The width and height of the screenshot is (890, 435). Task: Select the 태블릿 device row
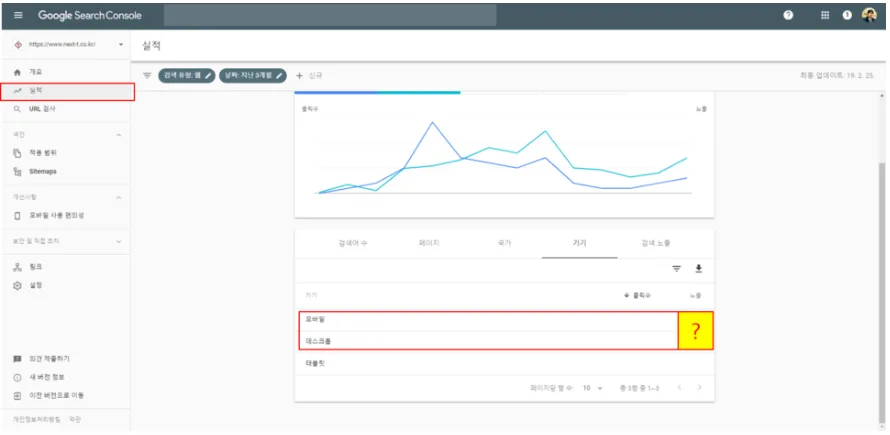click(316, 363)
